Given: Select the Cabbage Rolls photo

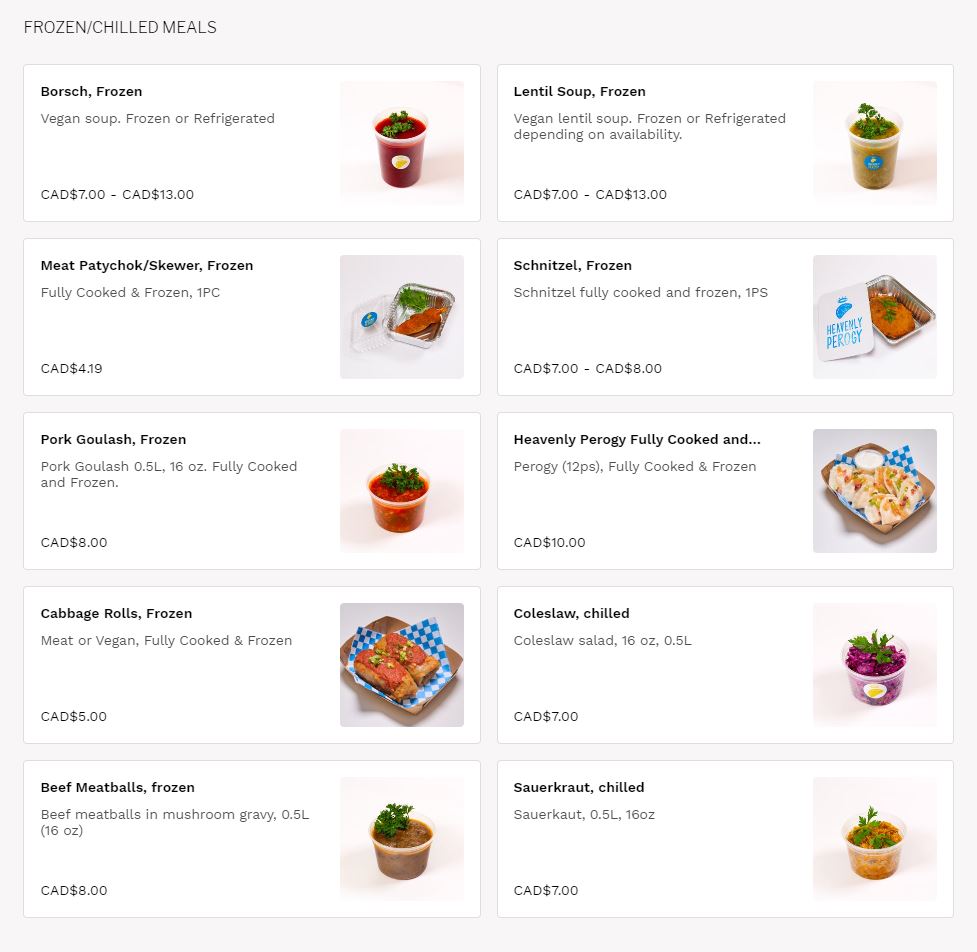Looking at the screenshot, I should [401, 665].
